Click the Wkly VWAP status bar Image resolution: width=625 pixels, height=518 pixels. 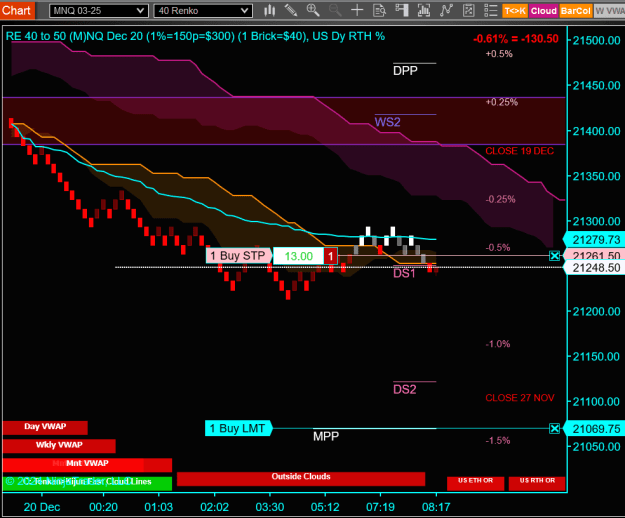59,445
